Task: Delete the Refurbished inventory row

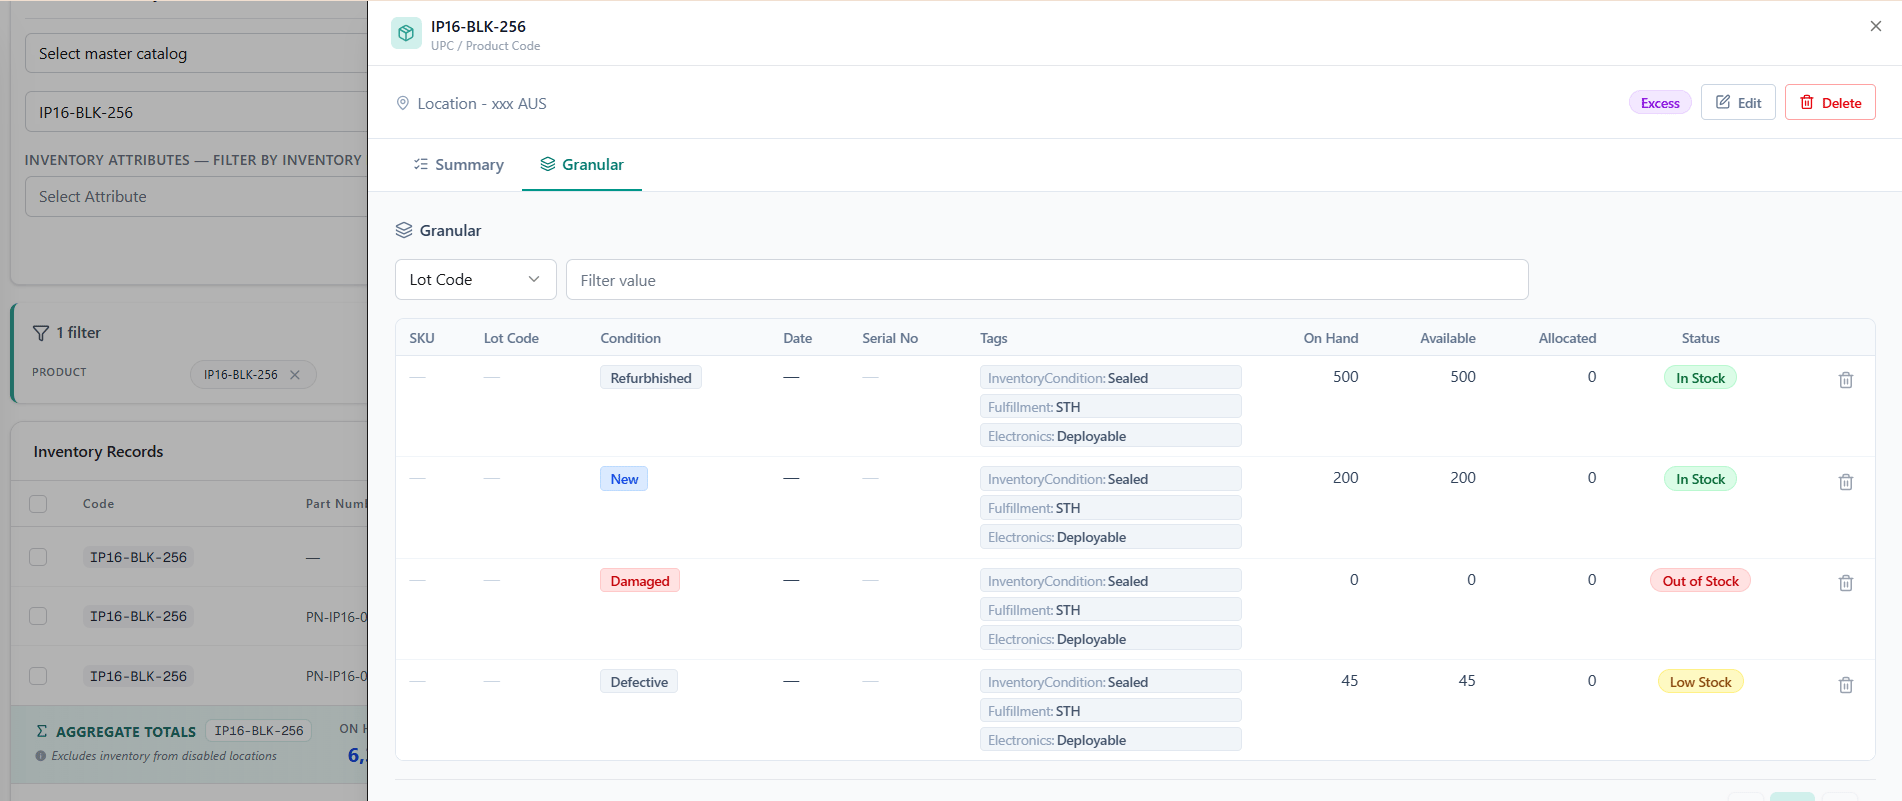Action: click(1846, 380)
